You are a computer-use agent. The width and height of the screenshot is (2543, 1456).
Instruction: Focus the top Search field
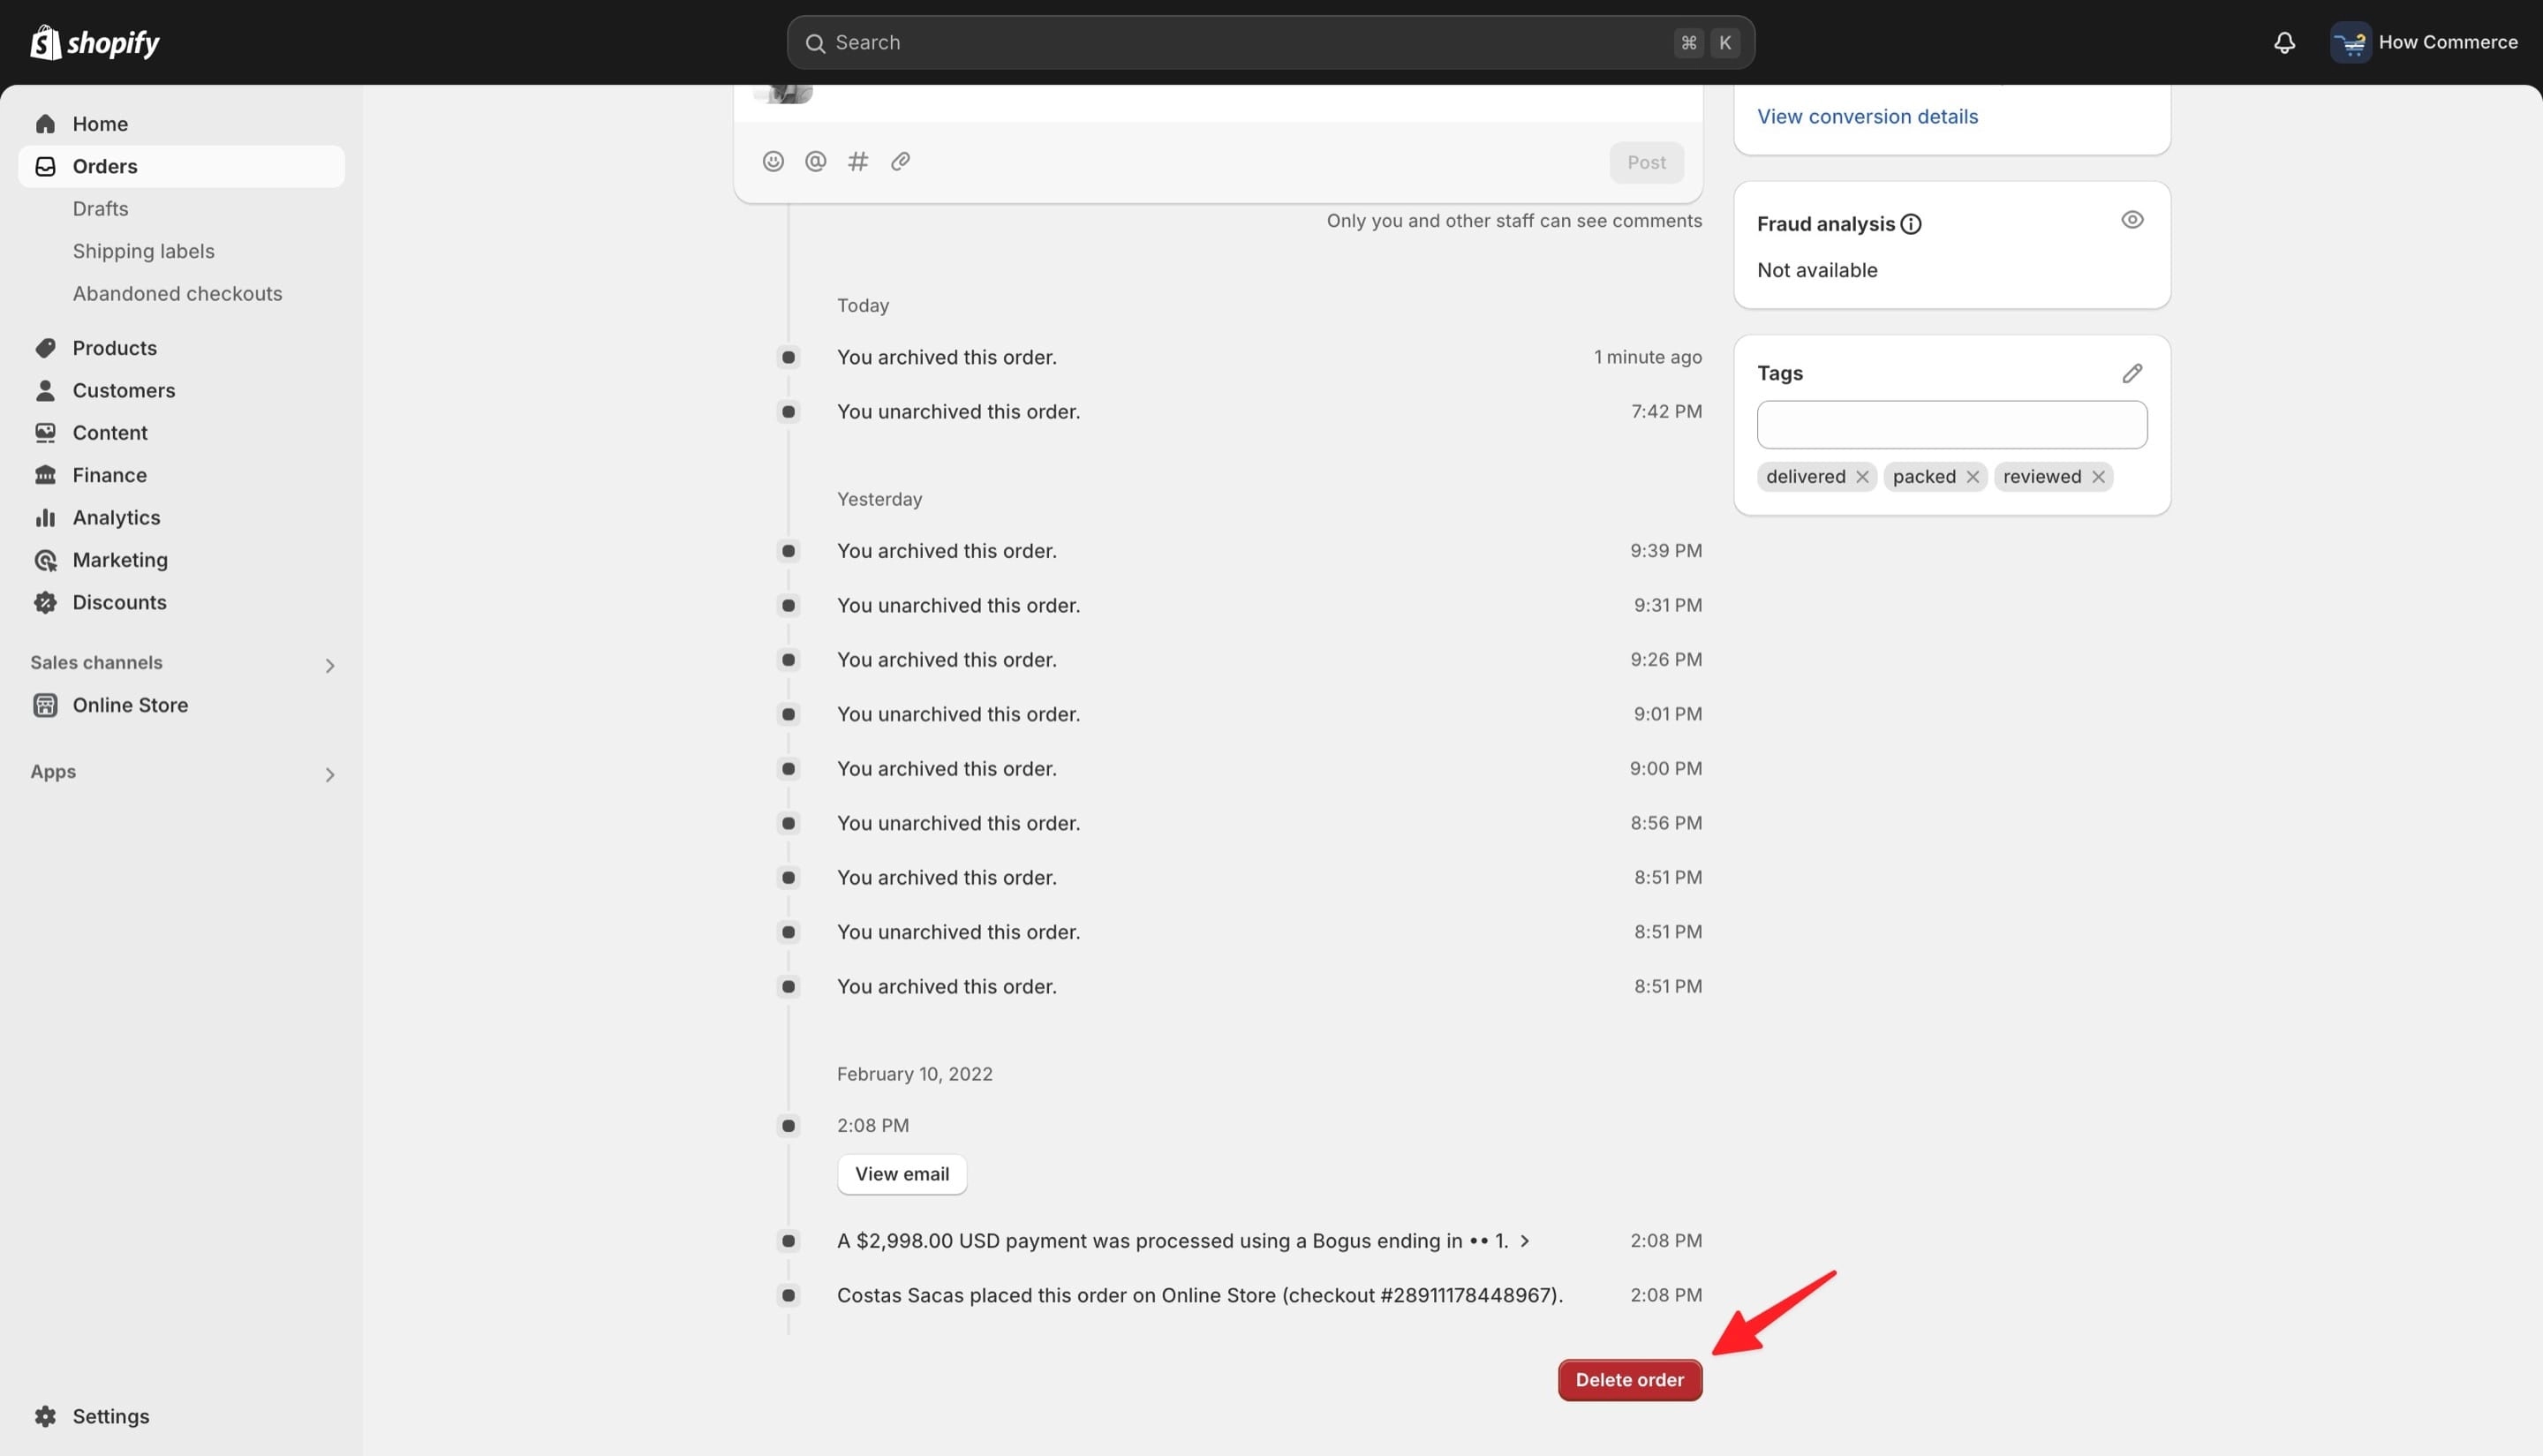1270,43
